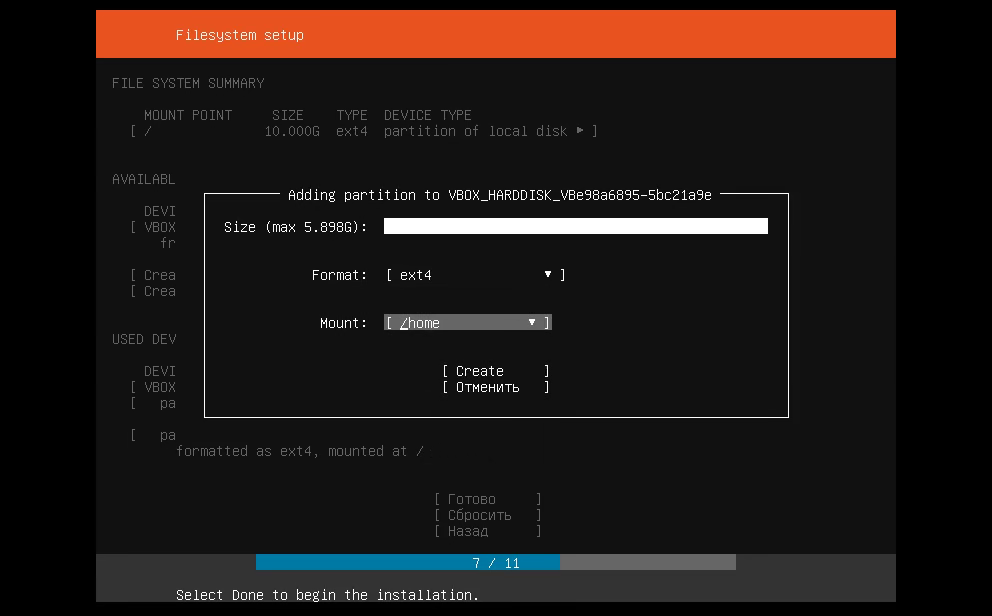Go back using the Назад button
This screenshot has width=992, height=616.
(487, 531)
